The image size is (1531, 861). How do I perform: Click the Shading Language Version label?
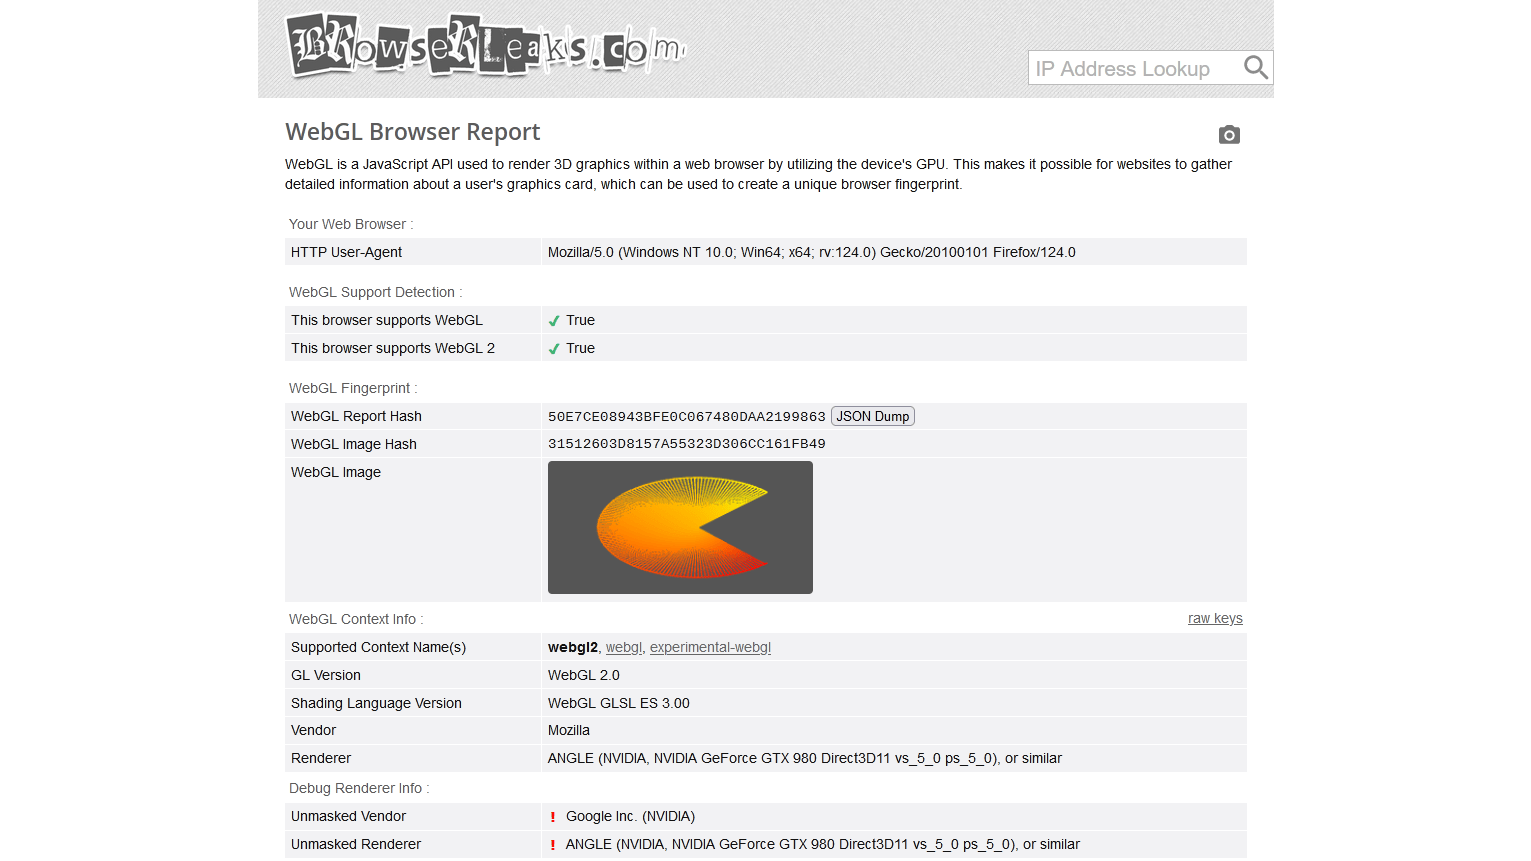376,703
